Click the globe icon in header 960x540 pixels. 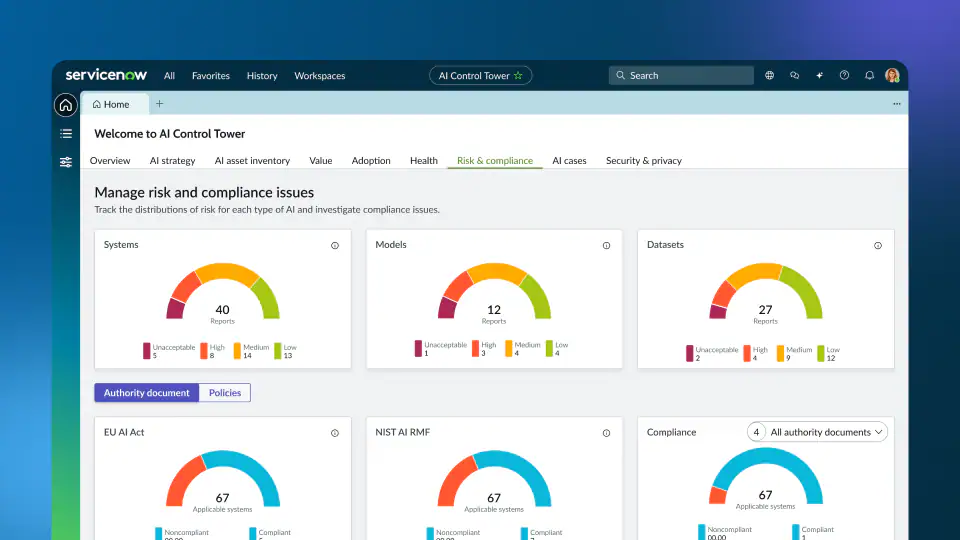769,76
